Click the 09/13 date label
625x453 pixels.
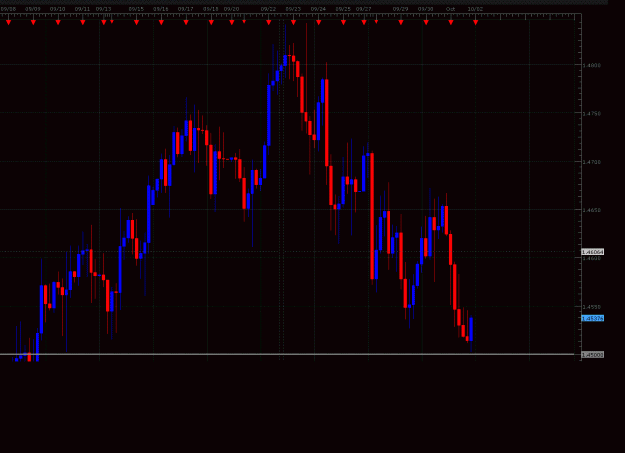click(x=103, y=9)
